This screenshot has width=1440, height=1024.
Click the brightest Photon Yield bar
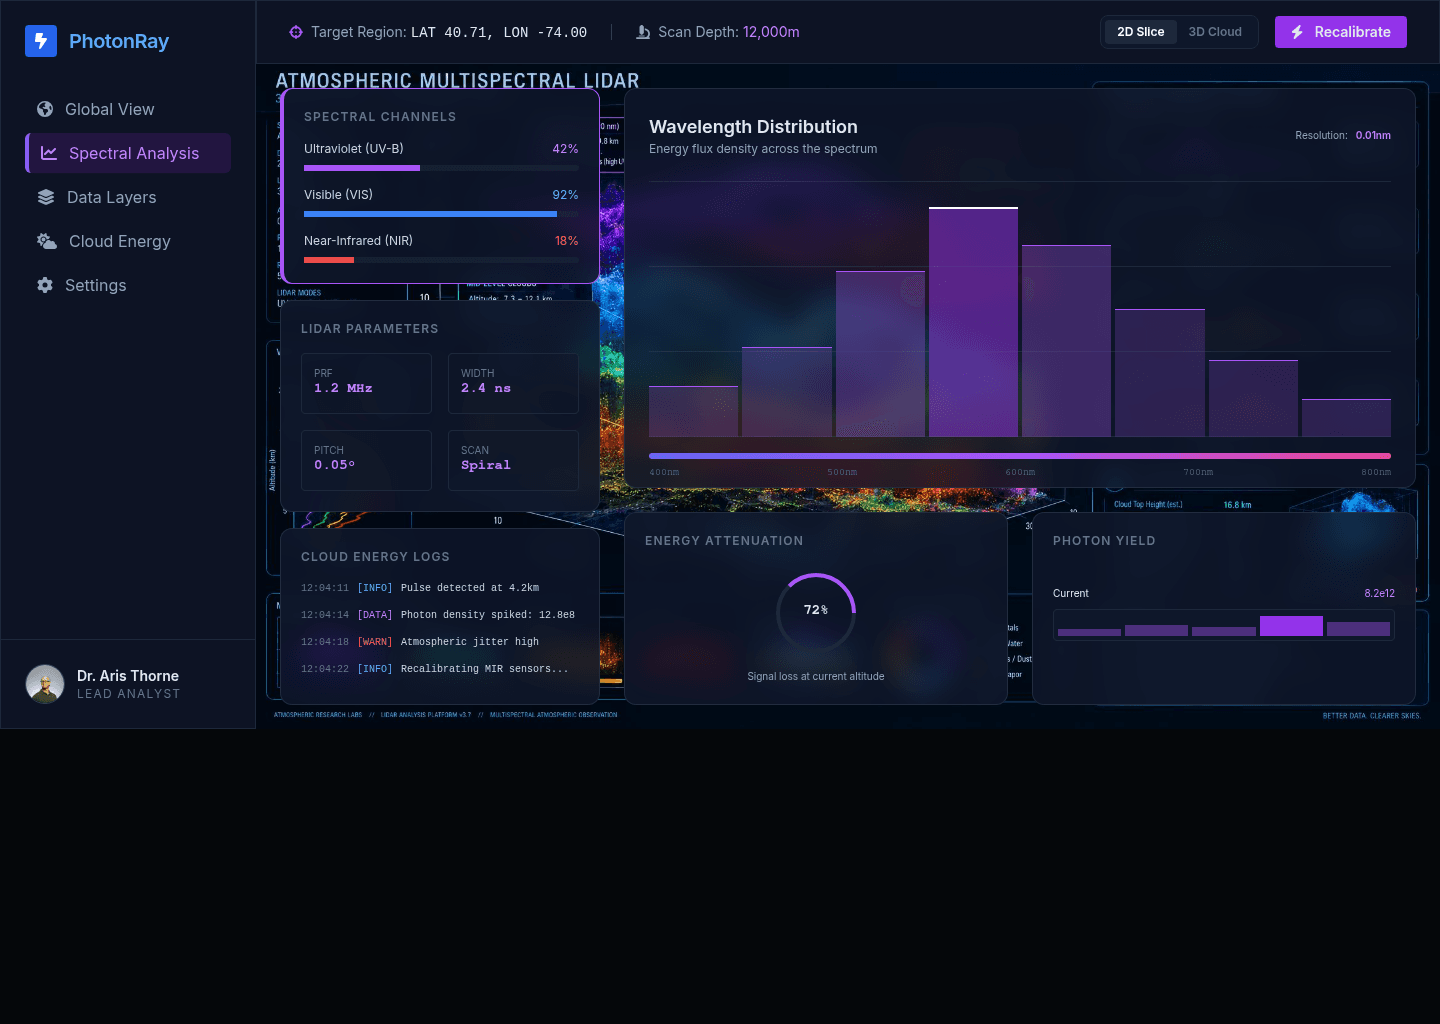(x=1291, y=626)
